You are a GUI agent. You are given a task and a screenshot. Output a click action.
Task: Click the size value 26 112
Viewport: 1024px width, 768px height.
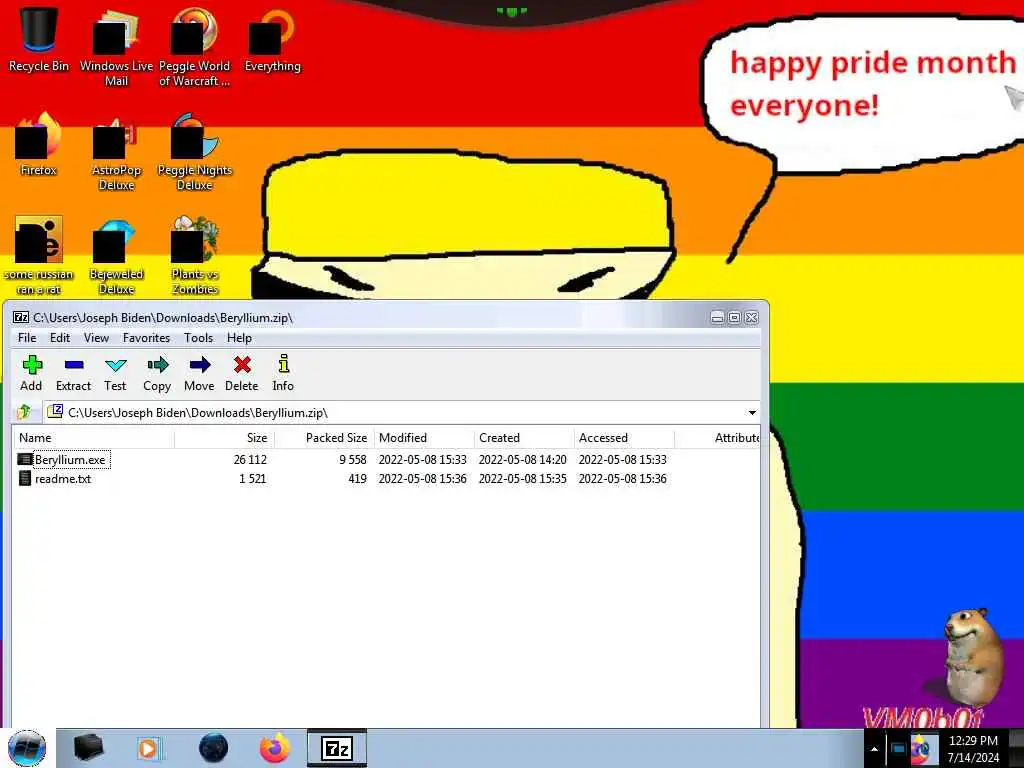(250, 460)
